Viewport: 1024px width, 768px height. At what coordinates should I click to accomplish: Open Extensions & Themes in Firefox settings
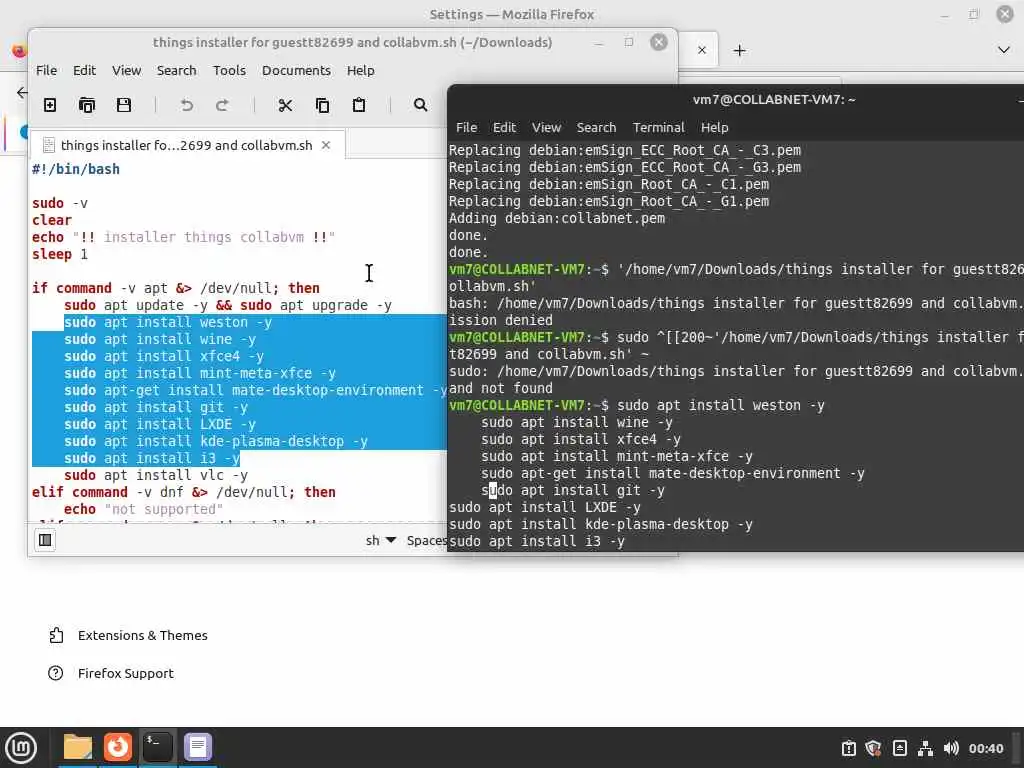pos(128,635)
